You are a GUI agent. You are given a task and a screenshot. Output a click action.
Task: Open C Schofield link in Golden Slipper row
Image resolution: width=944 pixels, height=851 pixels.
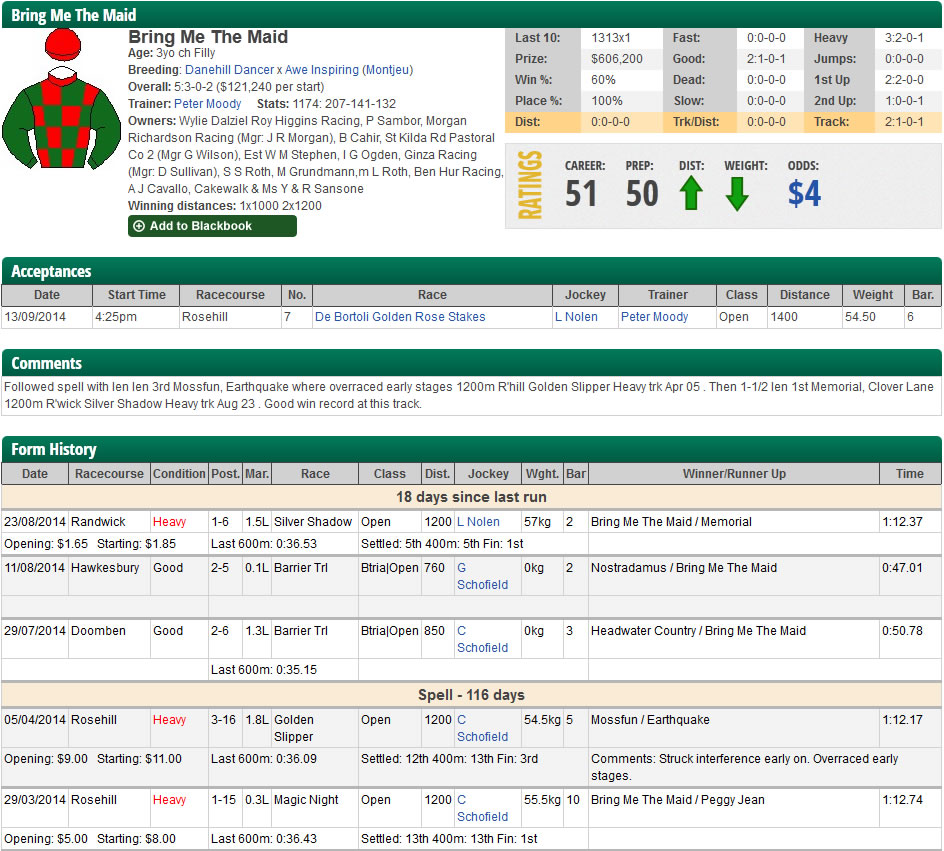click(x=482, y=728)
